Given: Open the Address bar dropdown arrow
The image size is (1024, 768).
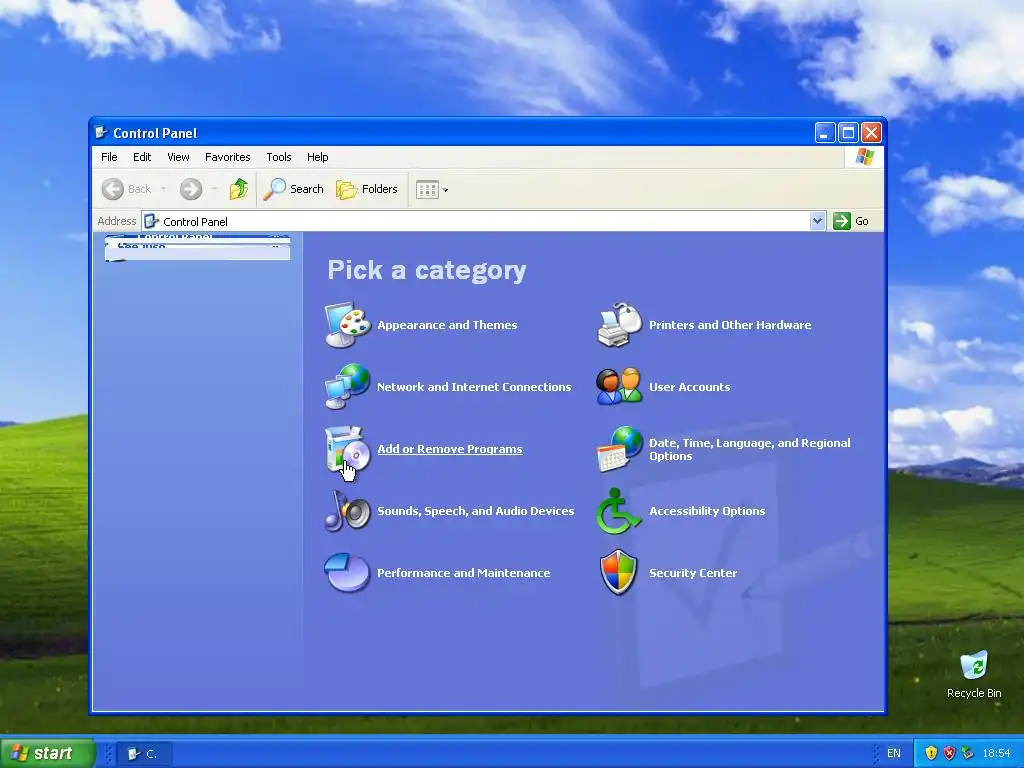Looking at the screenshot, I should coord(817,221).
